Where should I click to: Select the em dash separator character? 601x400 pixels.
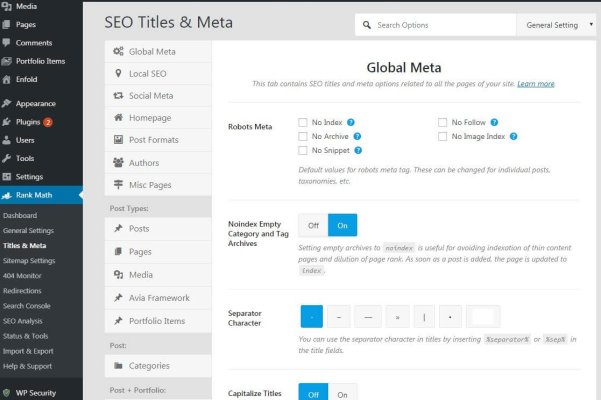click(368, 316)
